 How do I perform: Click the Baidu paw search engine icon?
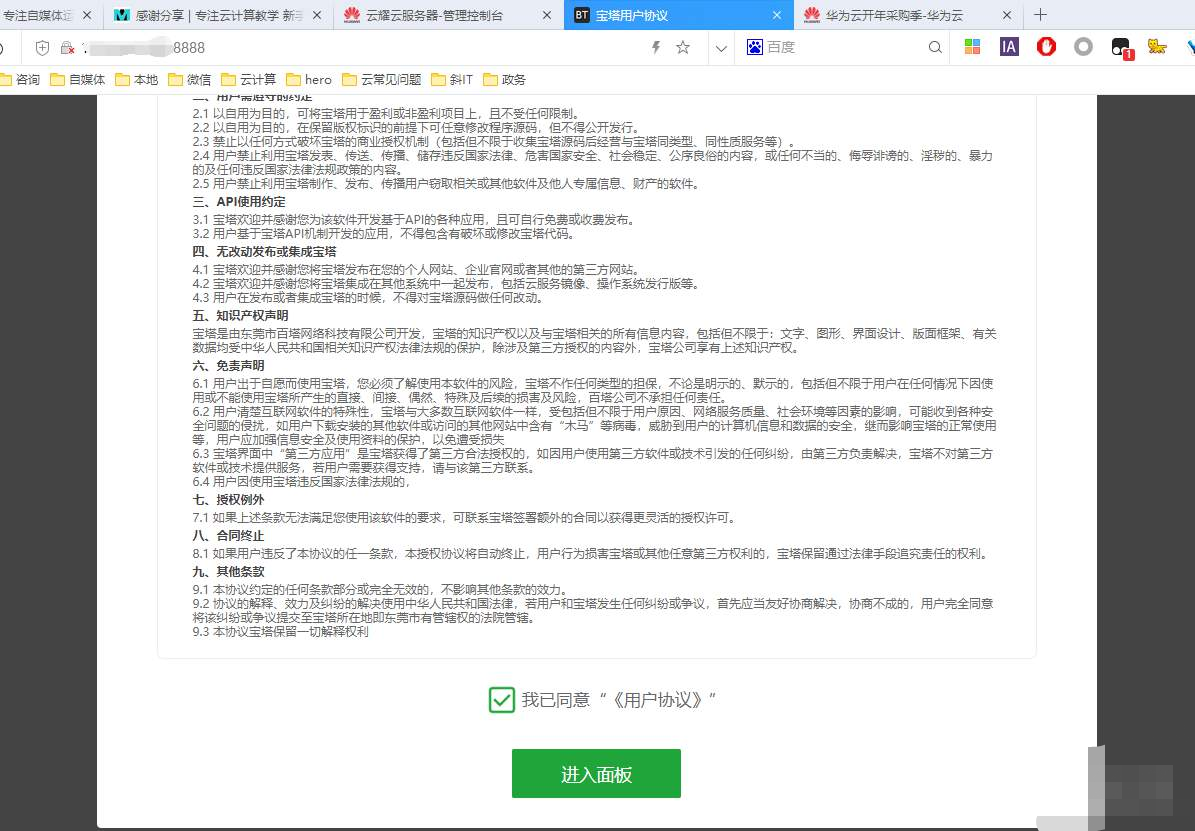tap(754, 47)
